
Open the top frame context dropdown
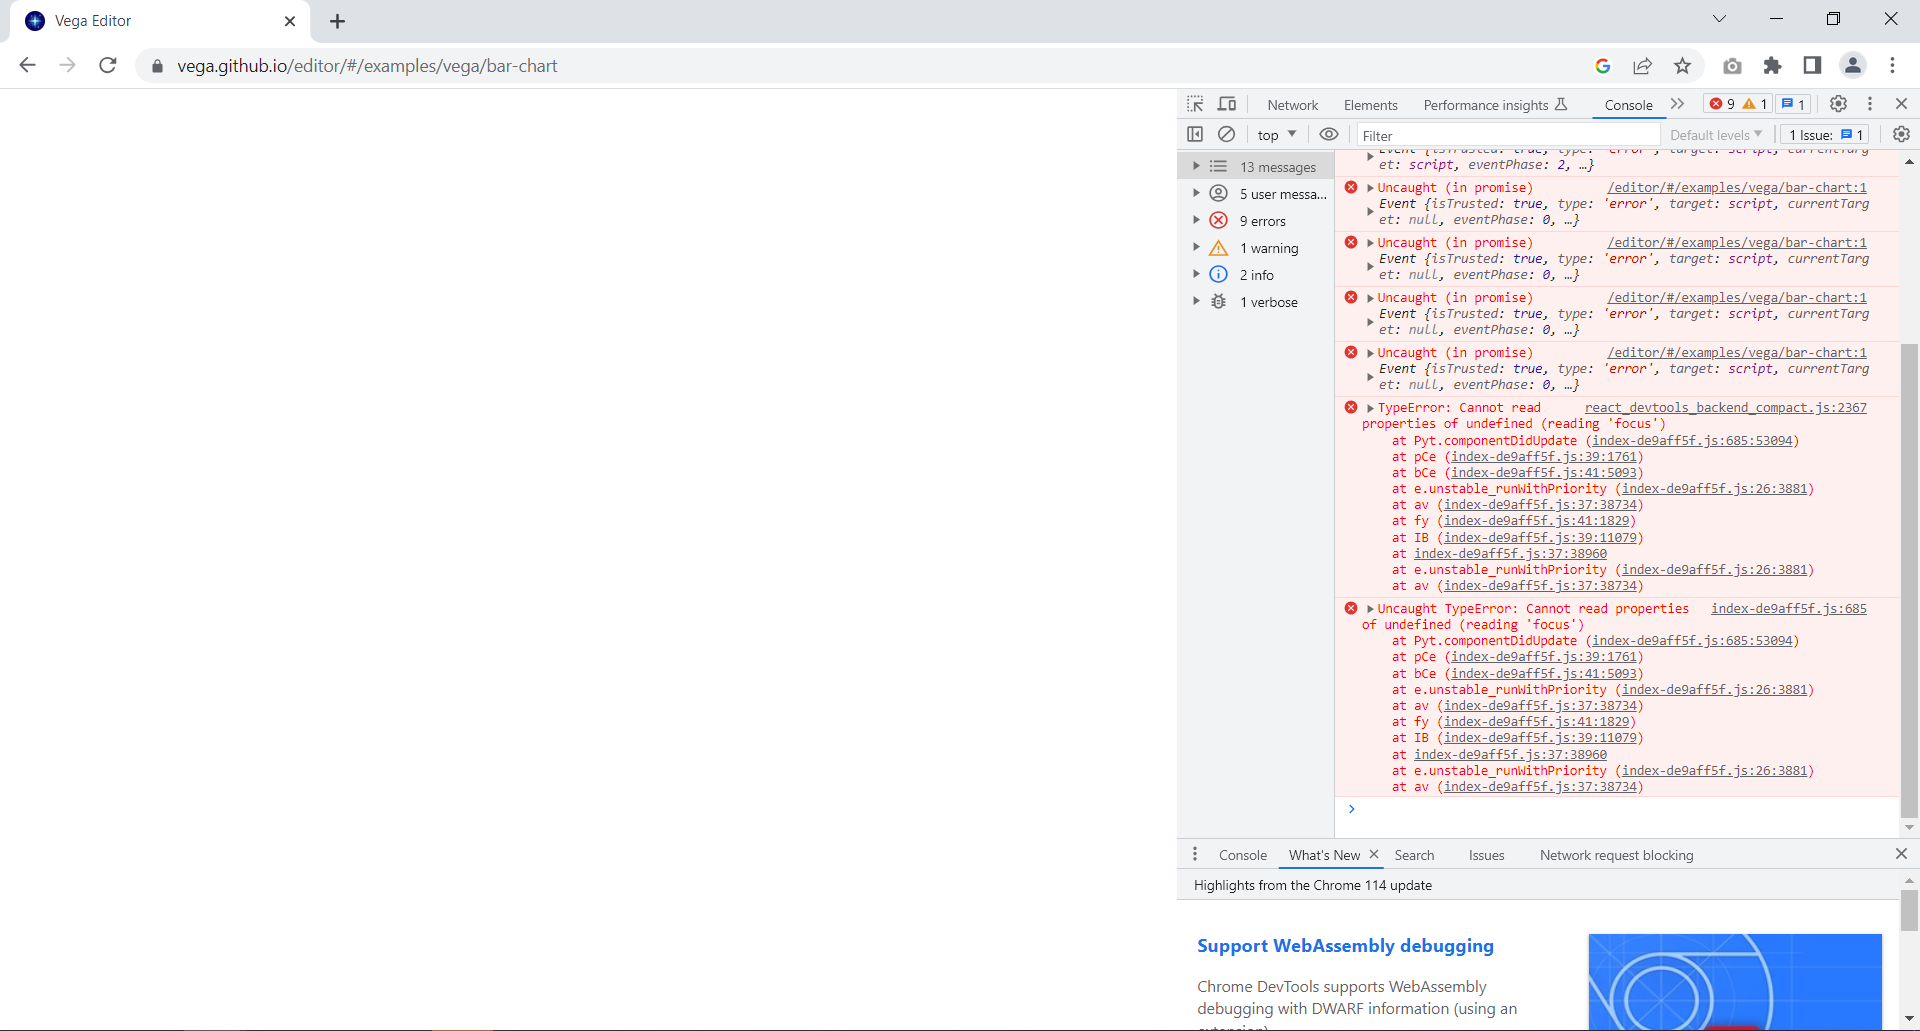pos(1275,134)
